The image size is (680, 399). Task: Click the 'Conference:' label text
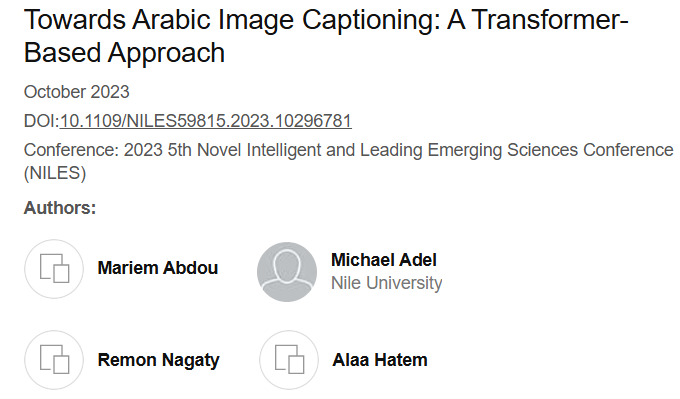pos(71,150)
